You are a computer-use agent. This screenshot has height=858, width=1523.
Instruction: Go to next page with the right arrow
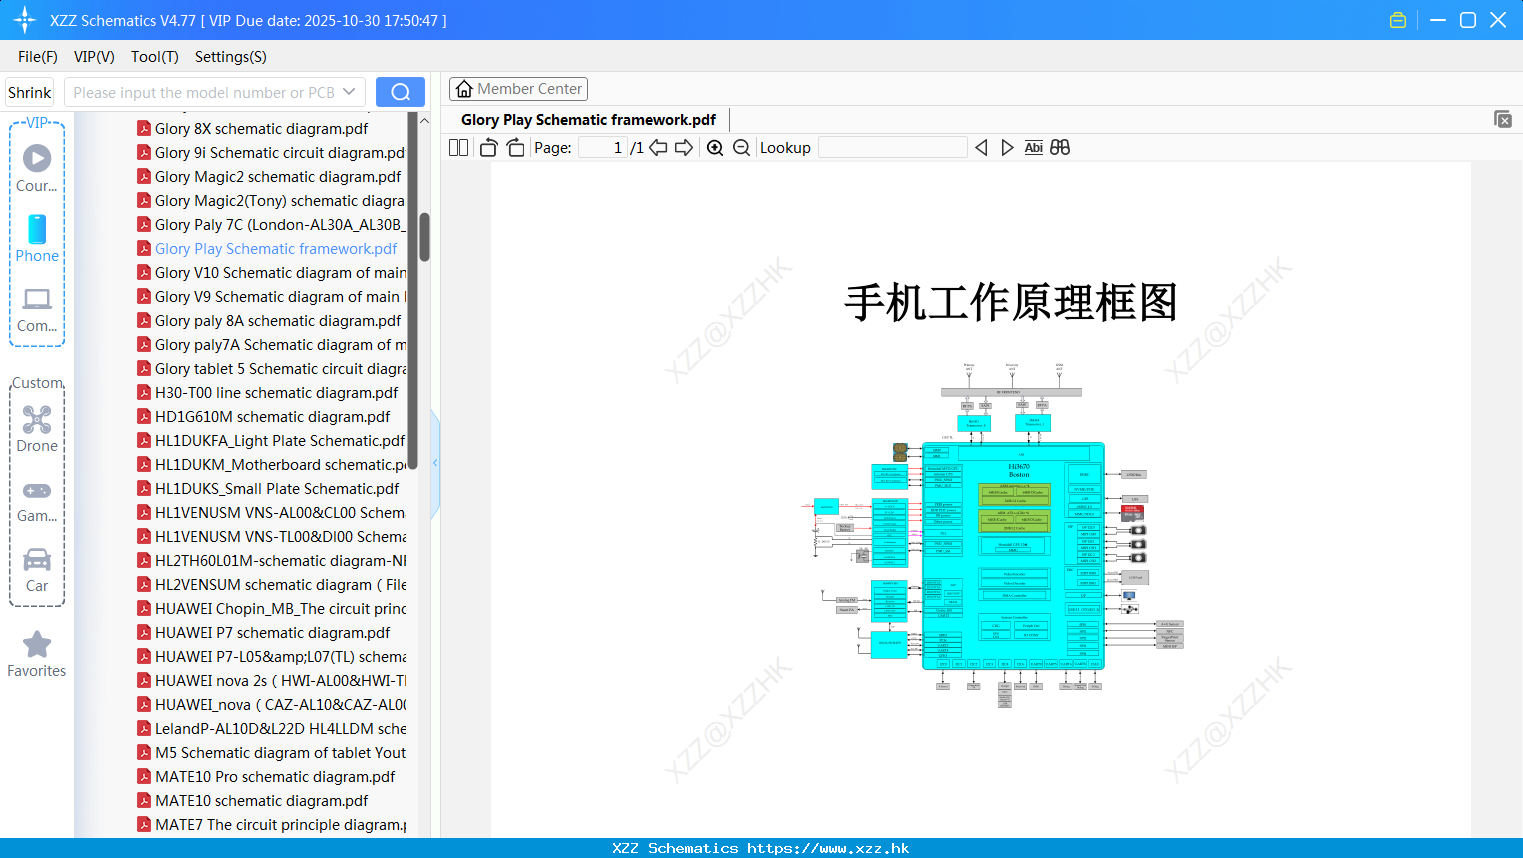point(684,148)
